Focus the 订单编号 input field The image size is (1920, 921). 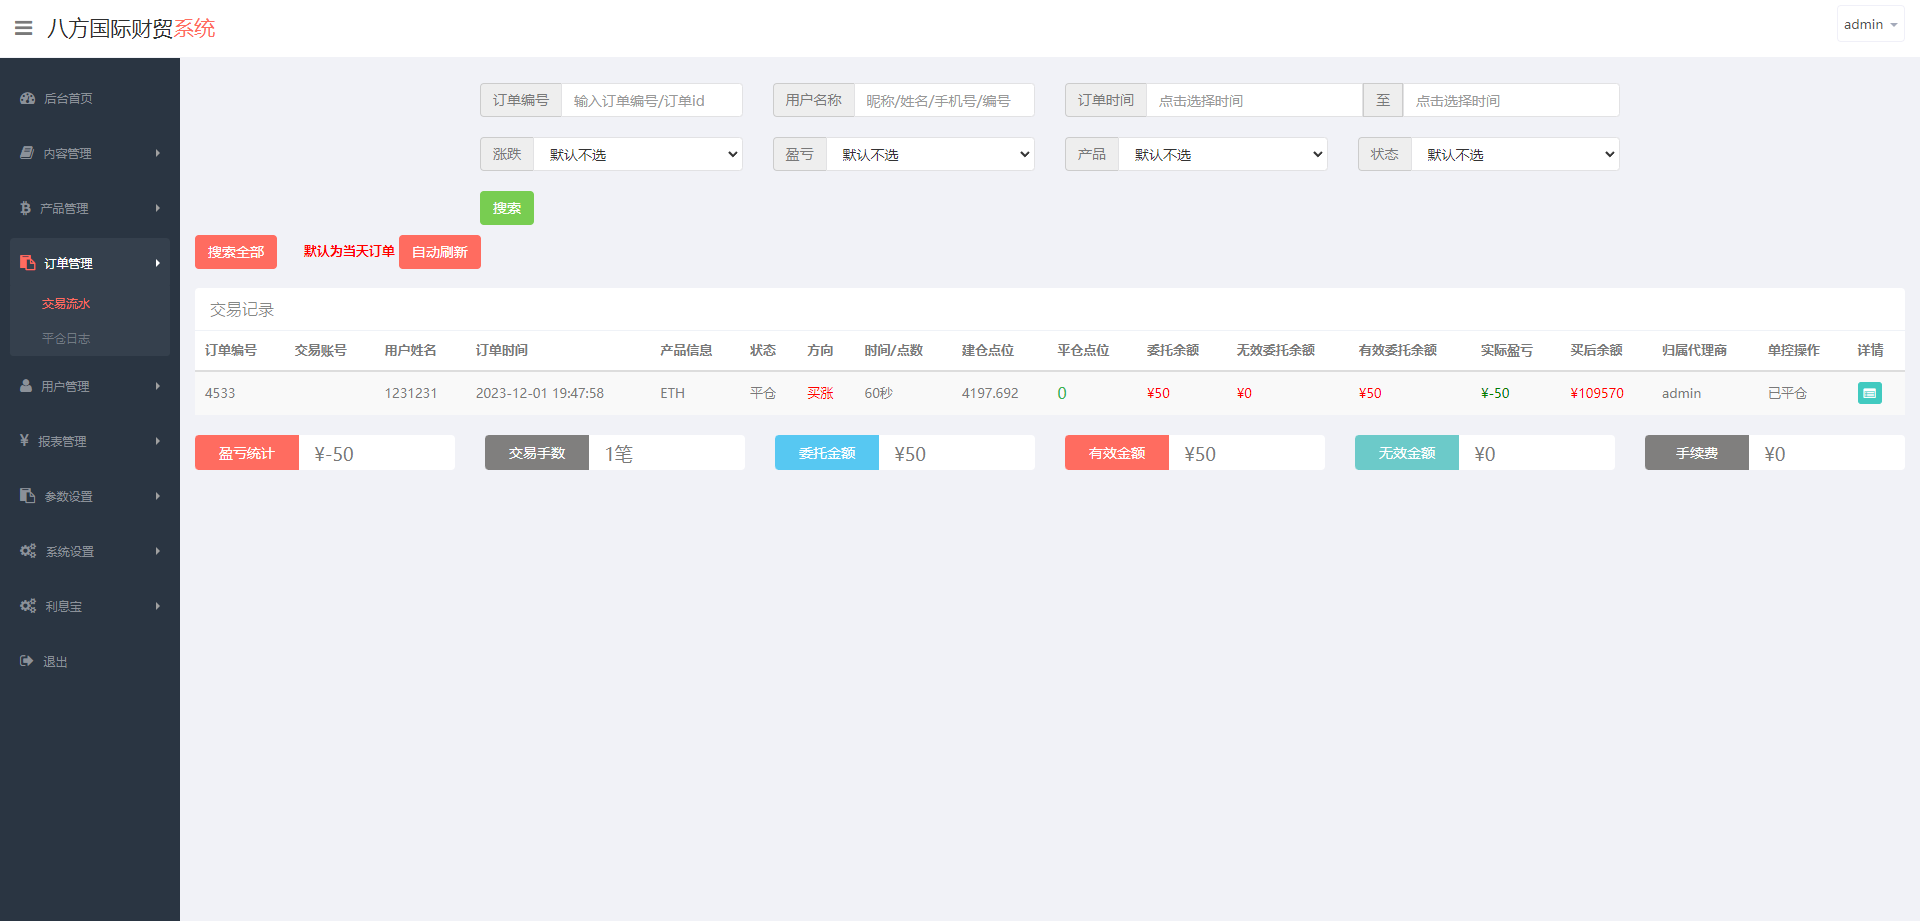click(652, 100)
